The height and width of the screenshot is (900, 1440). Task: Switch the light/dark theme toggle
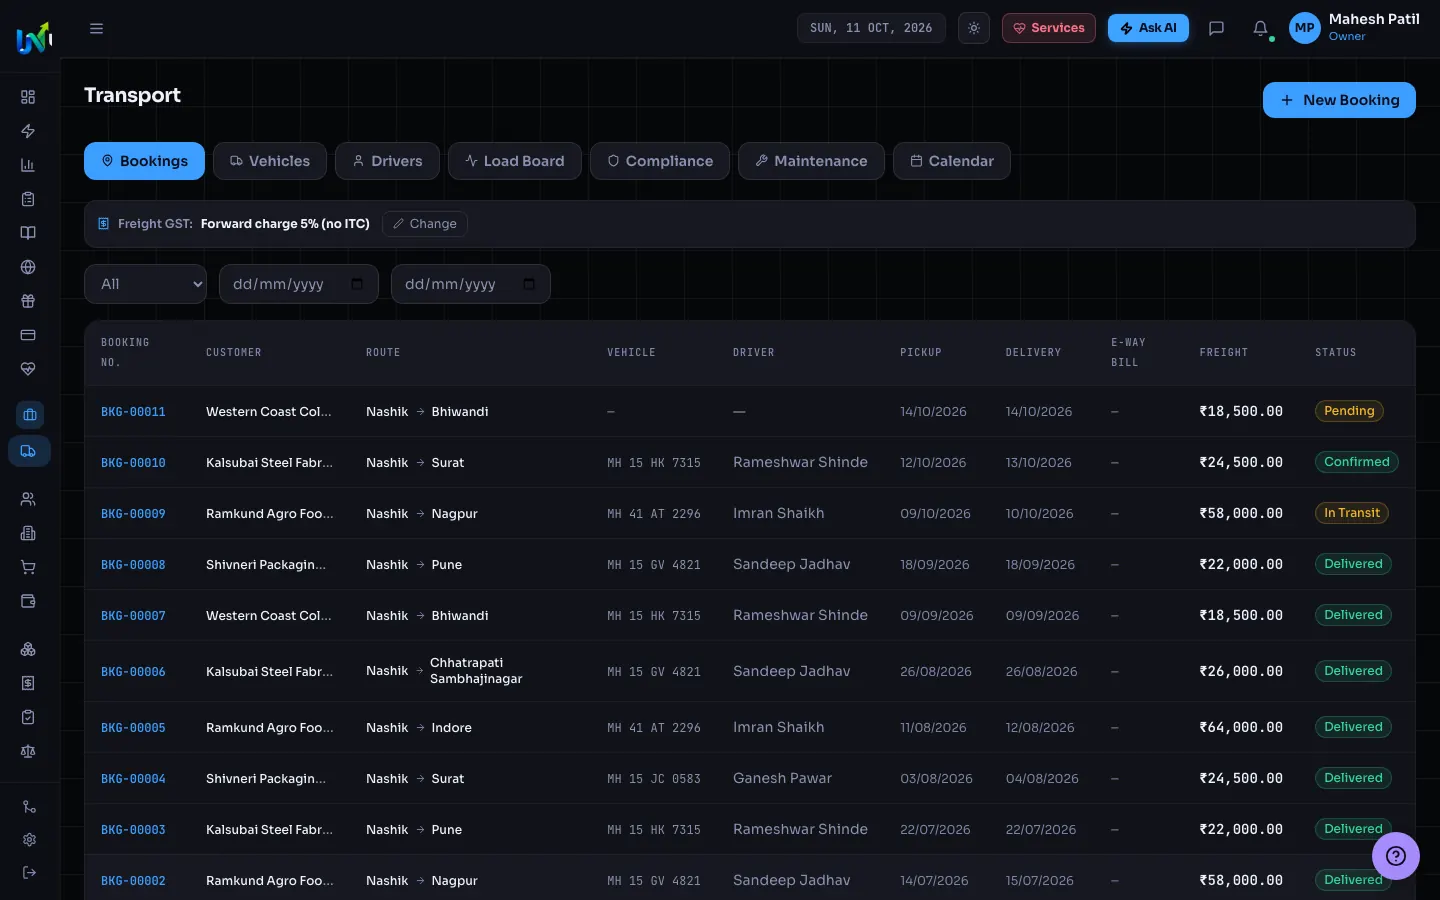click(974, 28)
